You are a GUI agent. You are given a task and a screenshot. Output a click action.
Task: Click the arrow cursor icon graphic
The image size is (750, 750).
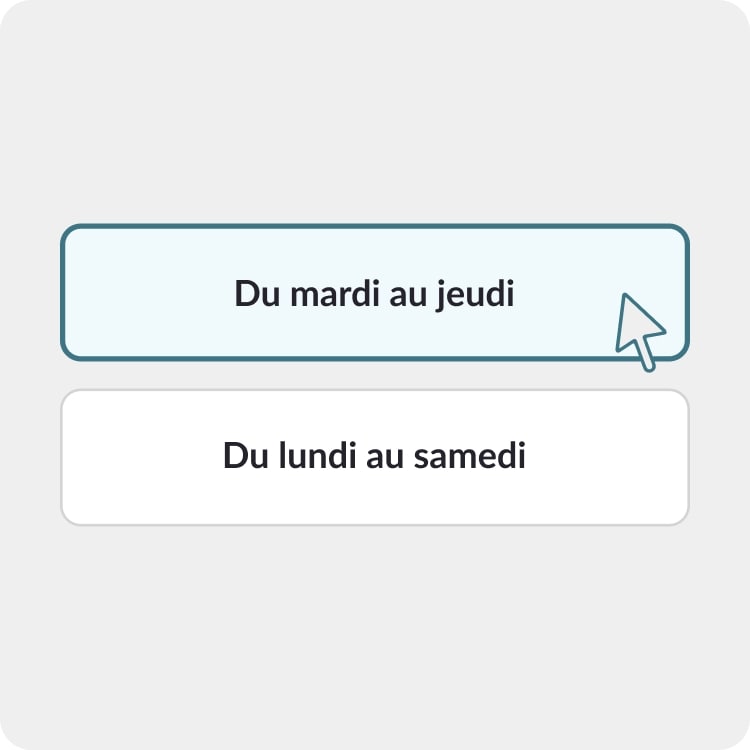click(x=638, y=330)
